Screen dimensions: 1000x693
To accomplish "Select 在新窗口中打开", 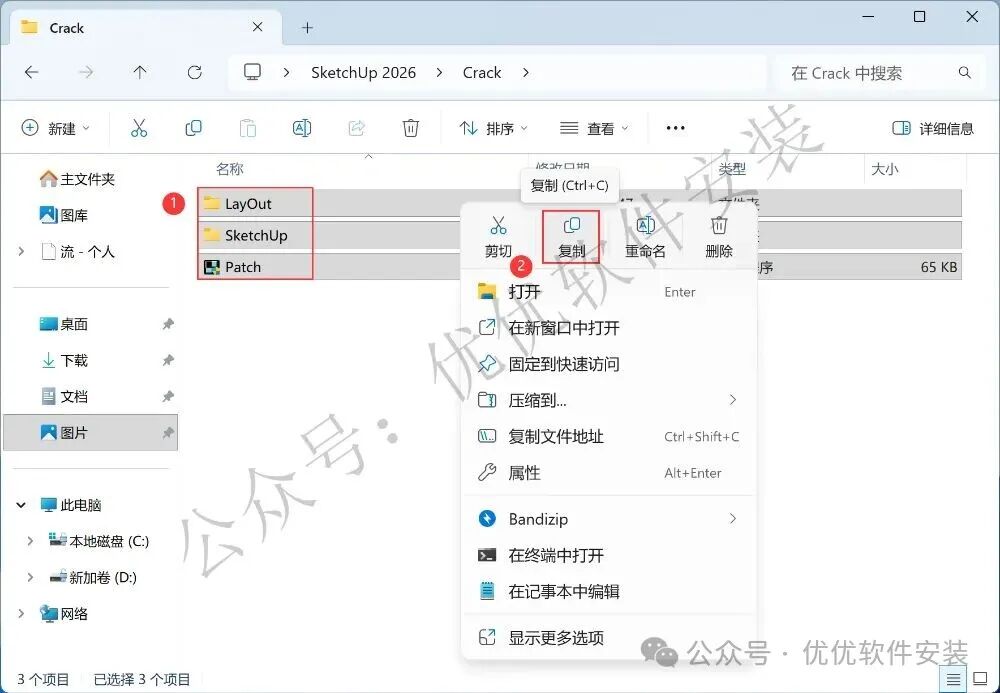I will pos(608,328).
